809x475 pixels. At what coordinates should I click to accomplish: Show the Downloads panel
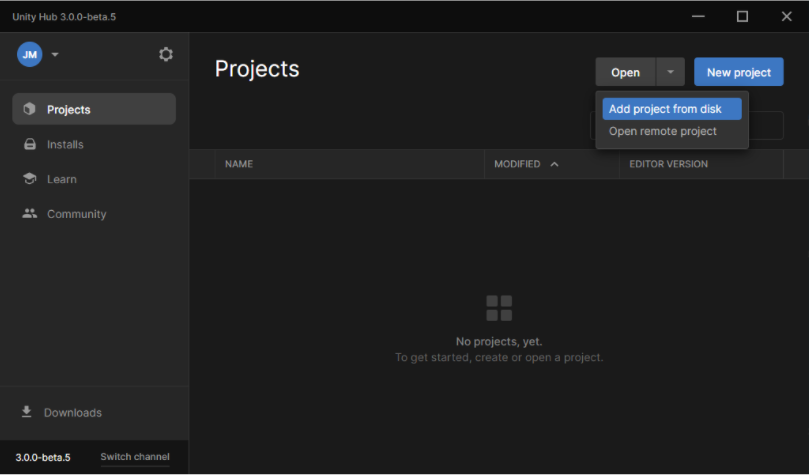72,412
